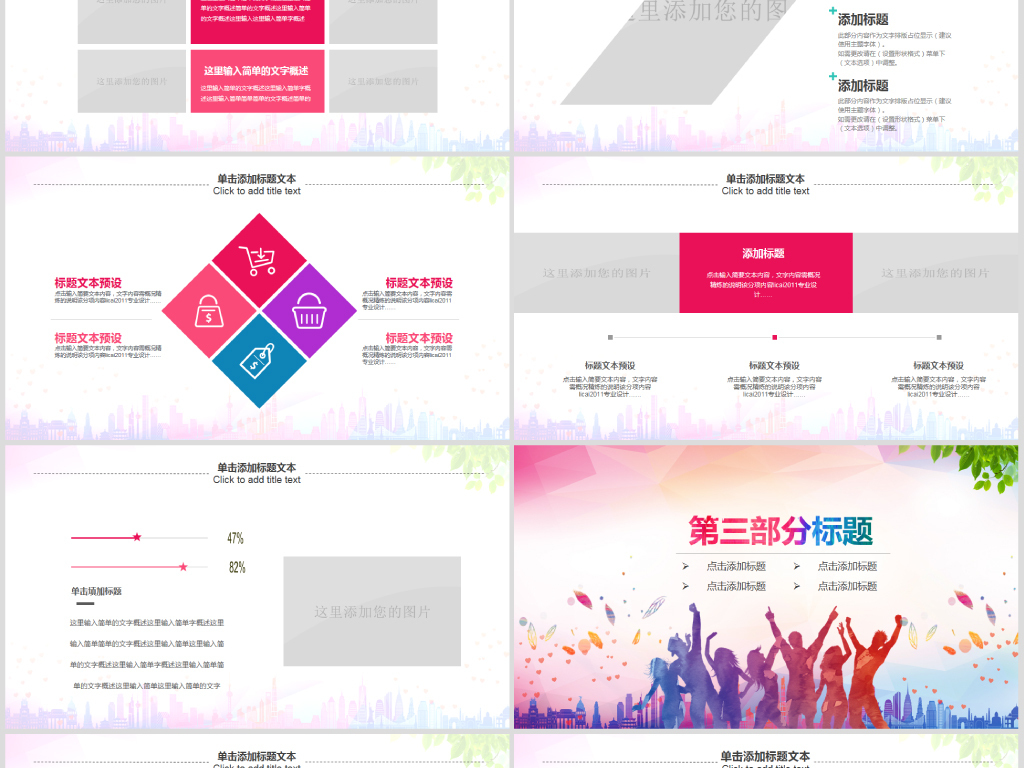
Task: Select the shopping cart icon in the diamond diagram
Action: click(258, 262)
